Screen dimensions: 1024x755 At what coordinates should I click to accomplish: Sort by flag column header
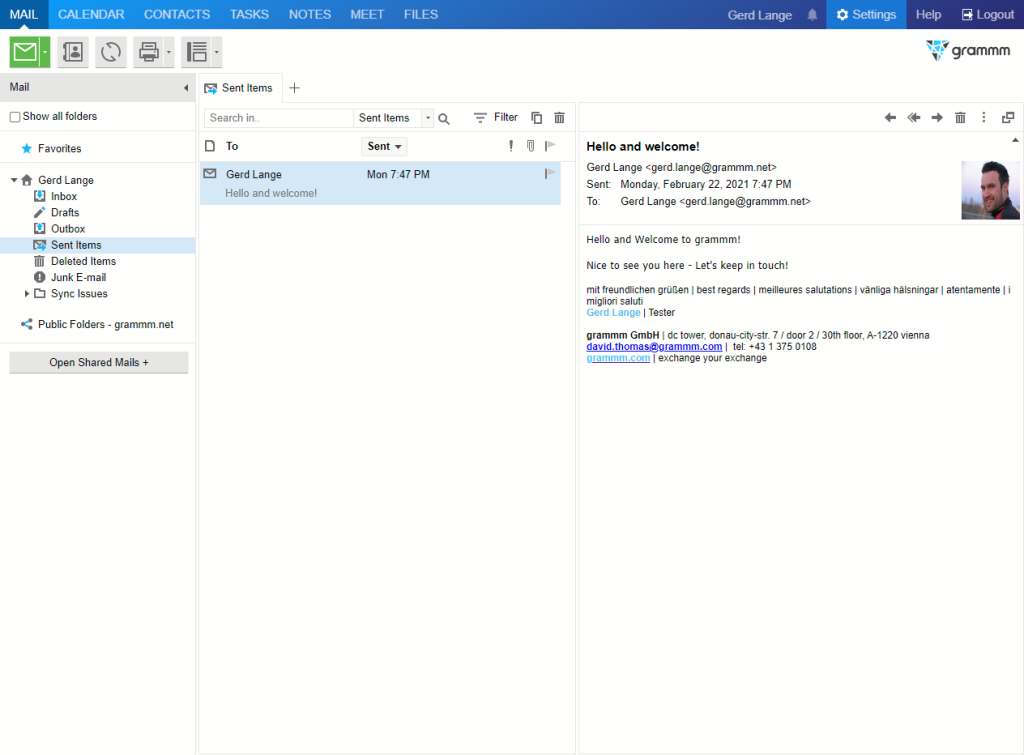(550, 146)
